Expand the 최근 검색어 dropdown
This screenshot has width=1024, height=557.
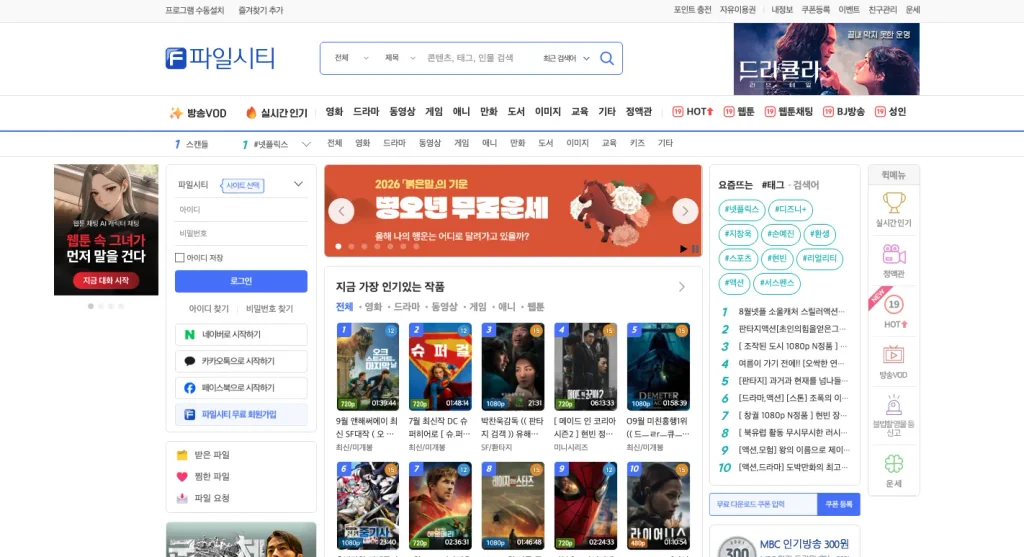(566, 58)
